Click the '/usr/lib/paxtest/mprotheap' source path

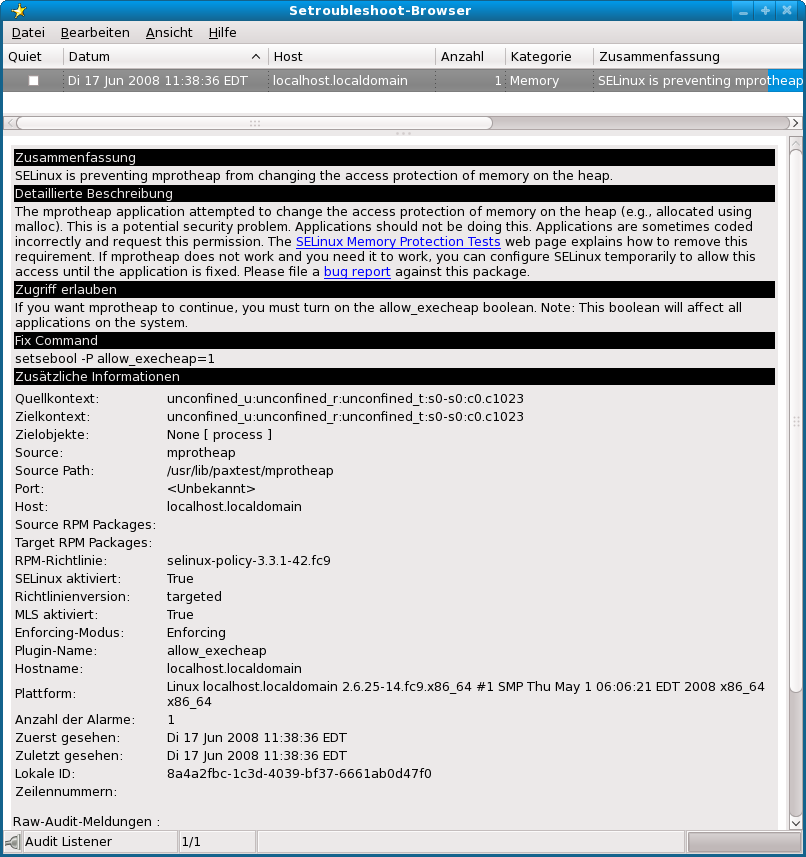[250, 471]
